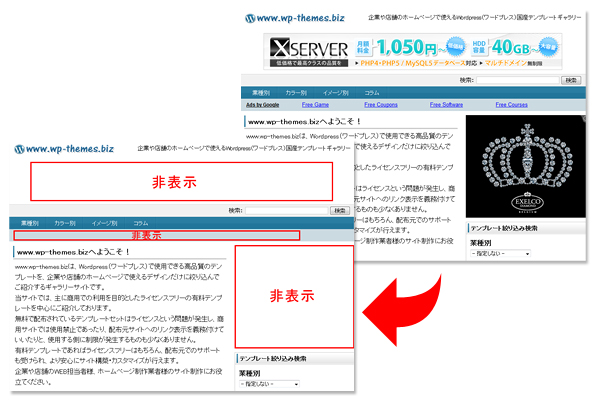This screenshot has height=400, width=600.
Task: Click the 検索 button on the front page
Action: (340, 211)
